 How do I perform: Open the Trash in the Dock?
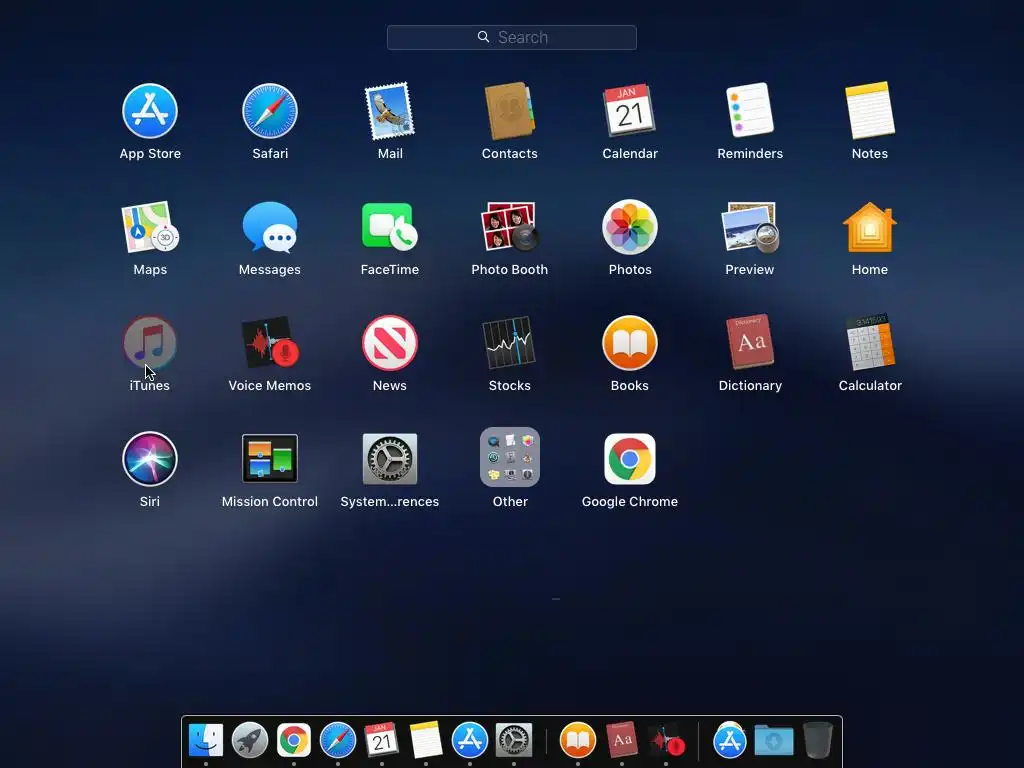point(818,741)
